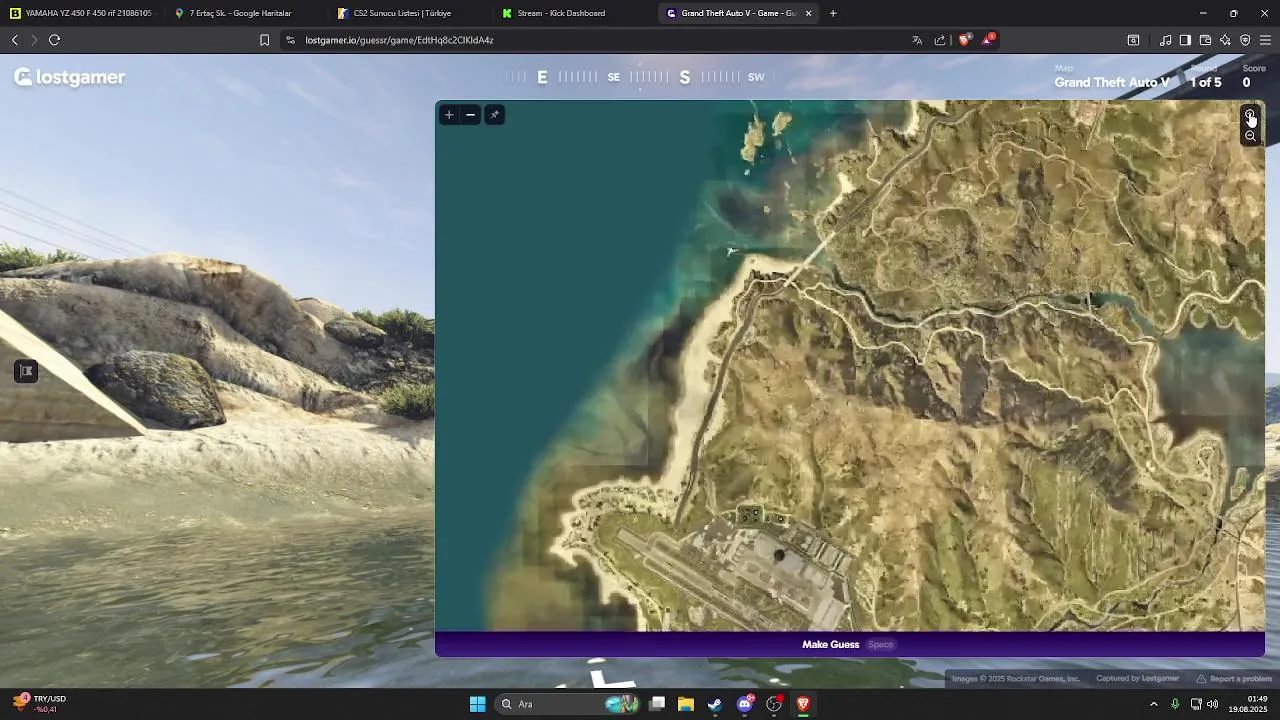The height and width of the screenshot is (720, 1280).
Task: Show hidden system tray icons
Action: tap(1154, 704)
